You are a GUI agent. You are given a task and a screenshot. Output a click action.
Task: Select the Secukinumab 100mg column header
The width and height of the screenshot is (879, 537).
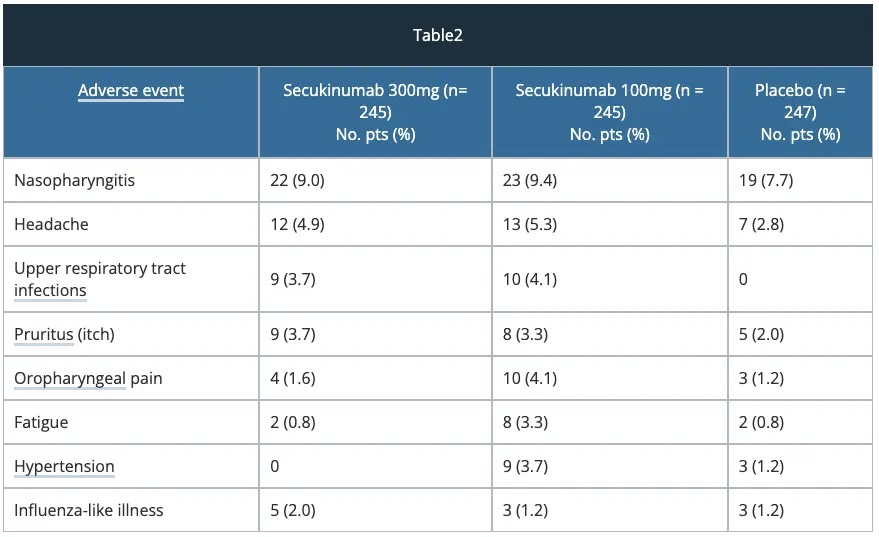tap(609, 112)
